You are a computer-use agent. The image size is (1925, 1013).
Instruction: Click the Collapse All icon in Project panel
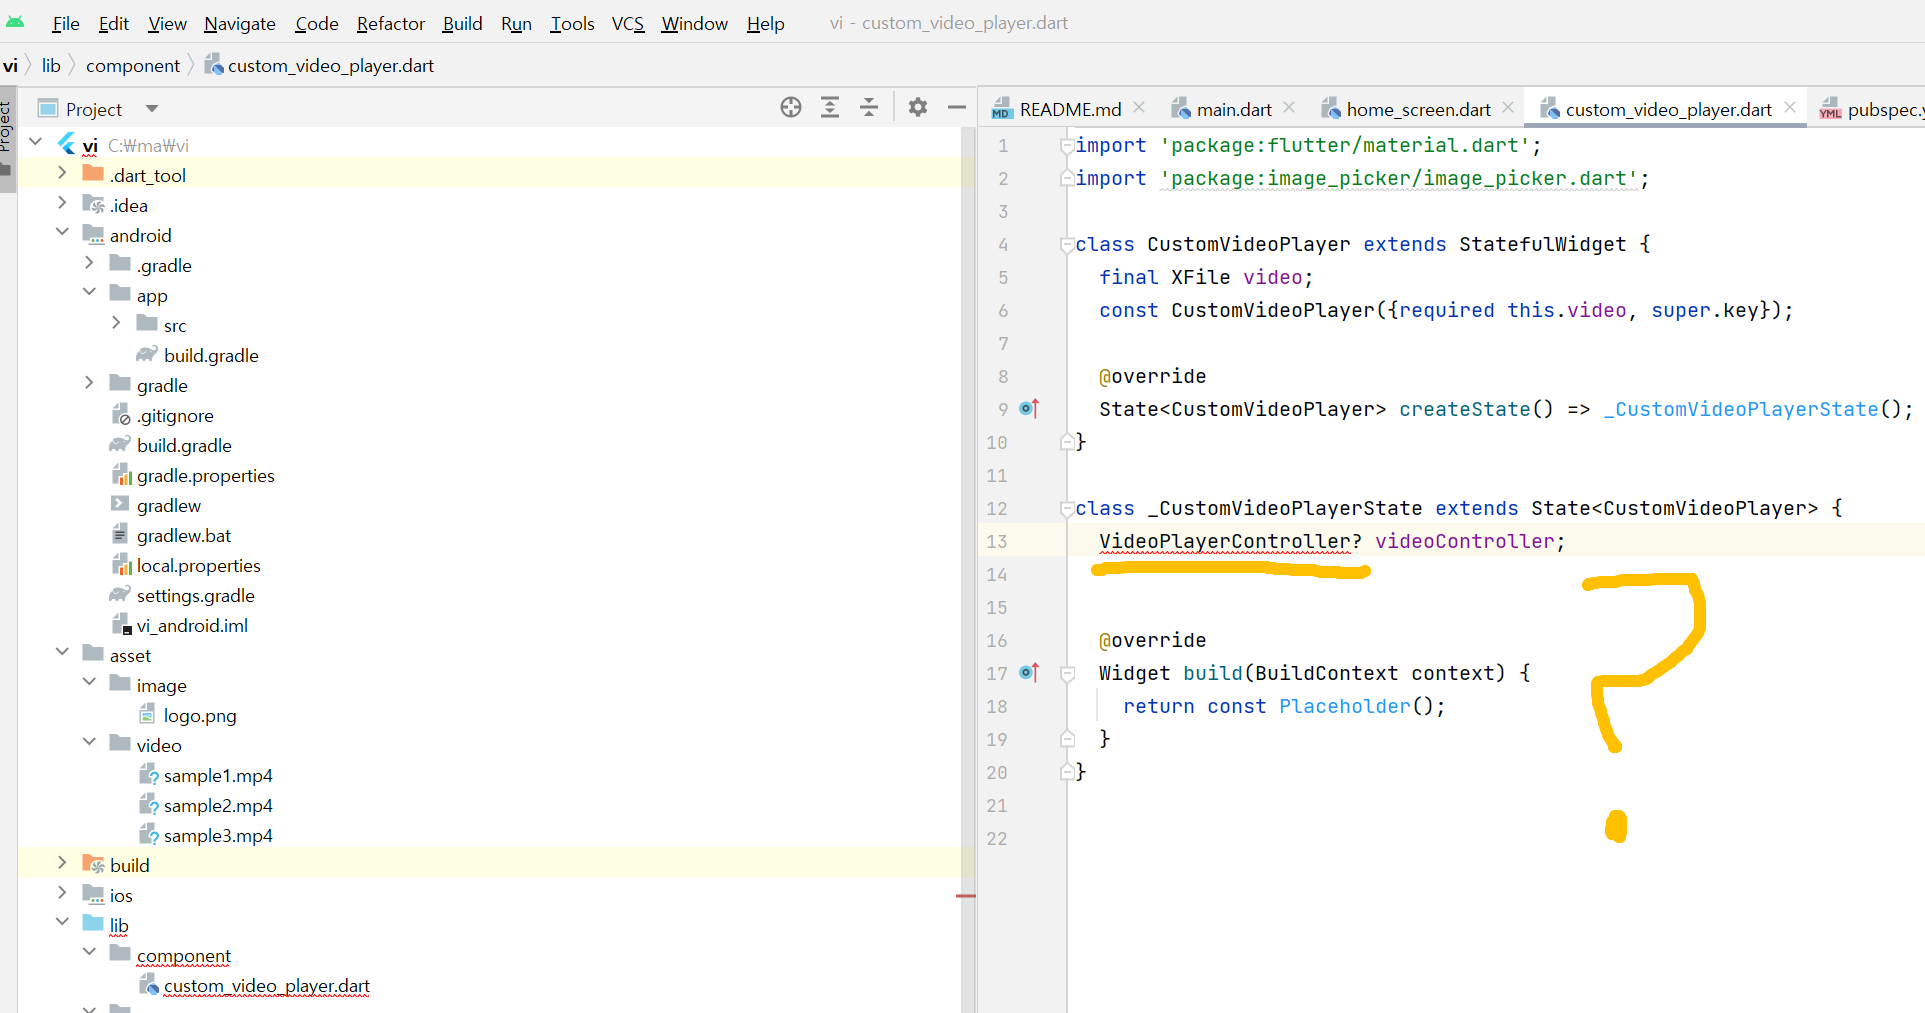(869, 108)
